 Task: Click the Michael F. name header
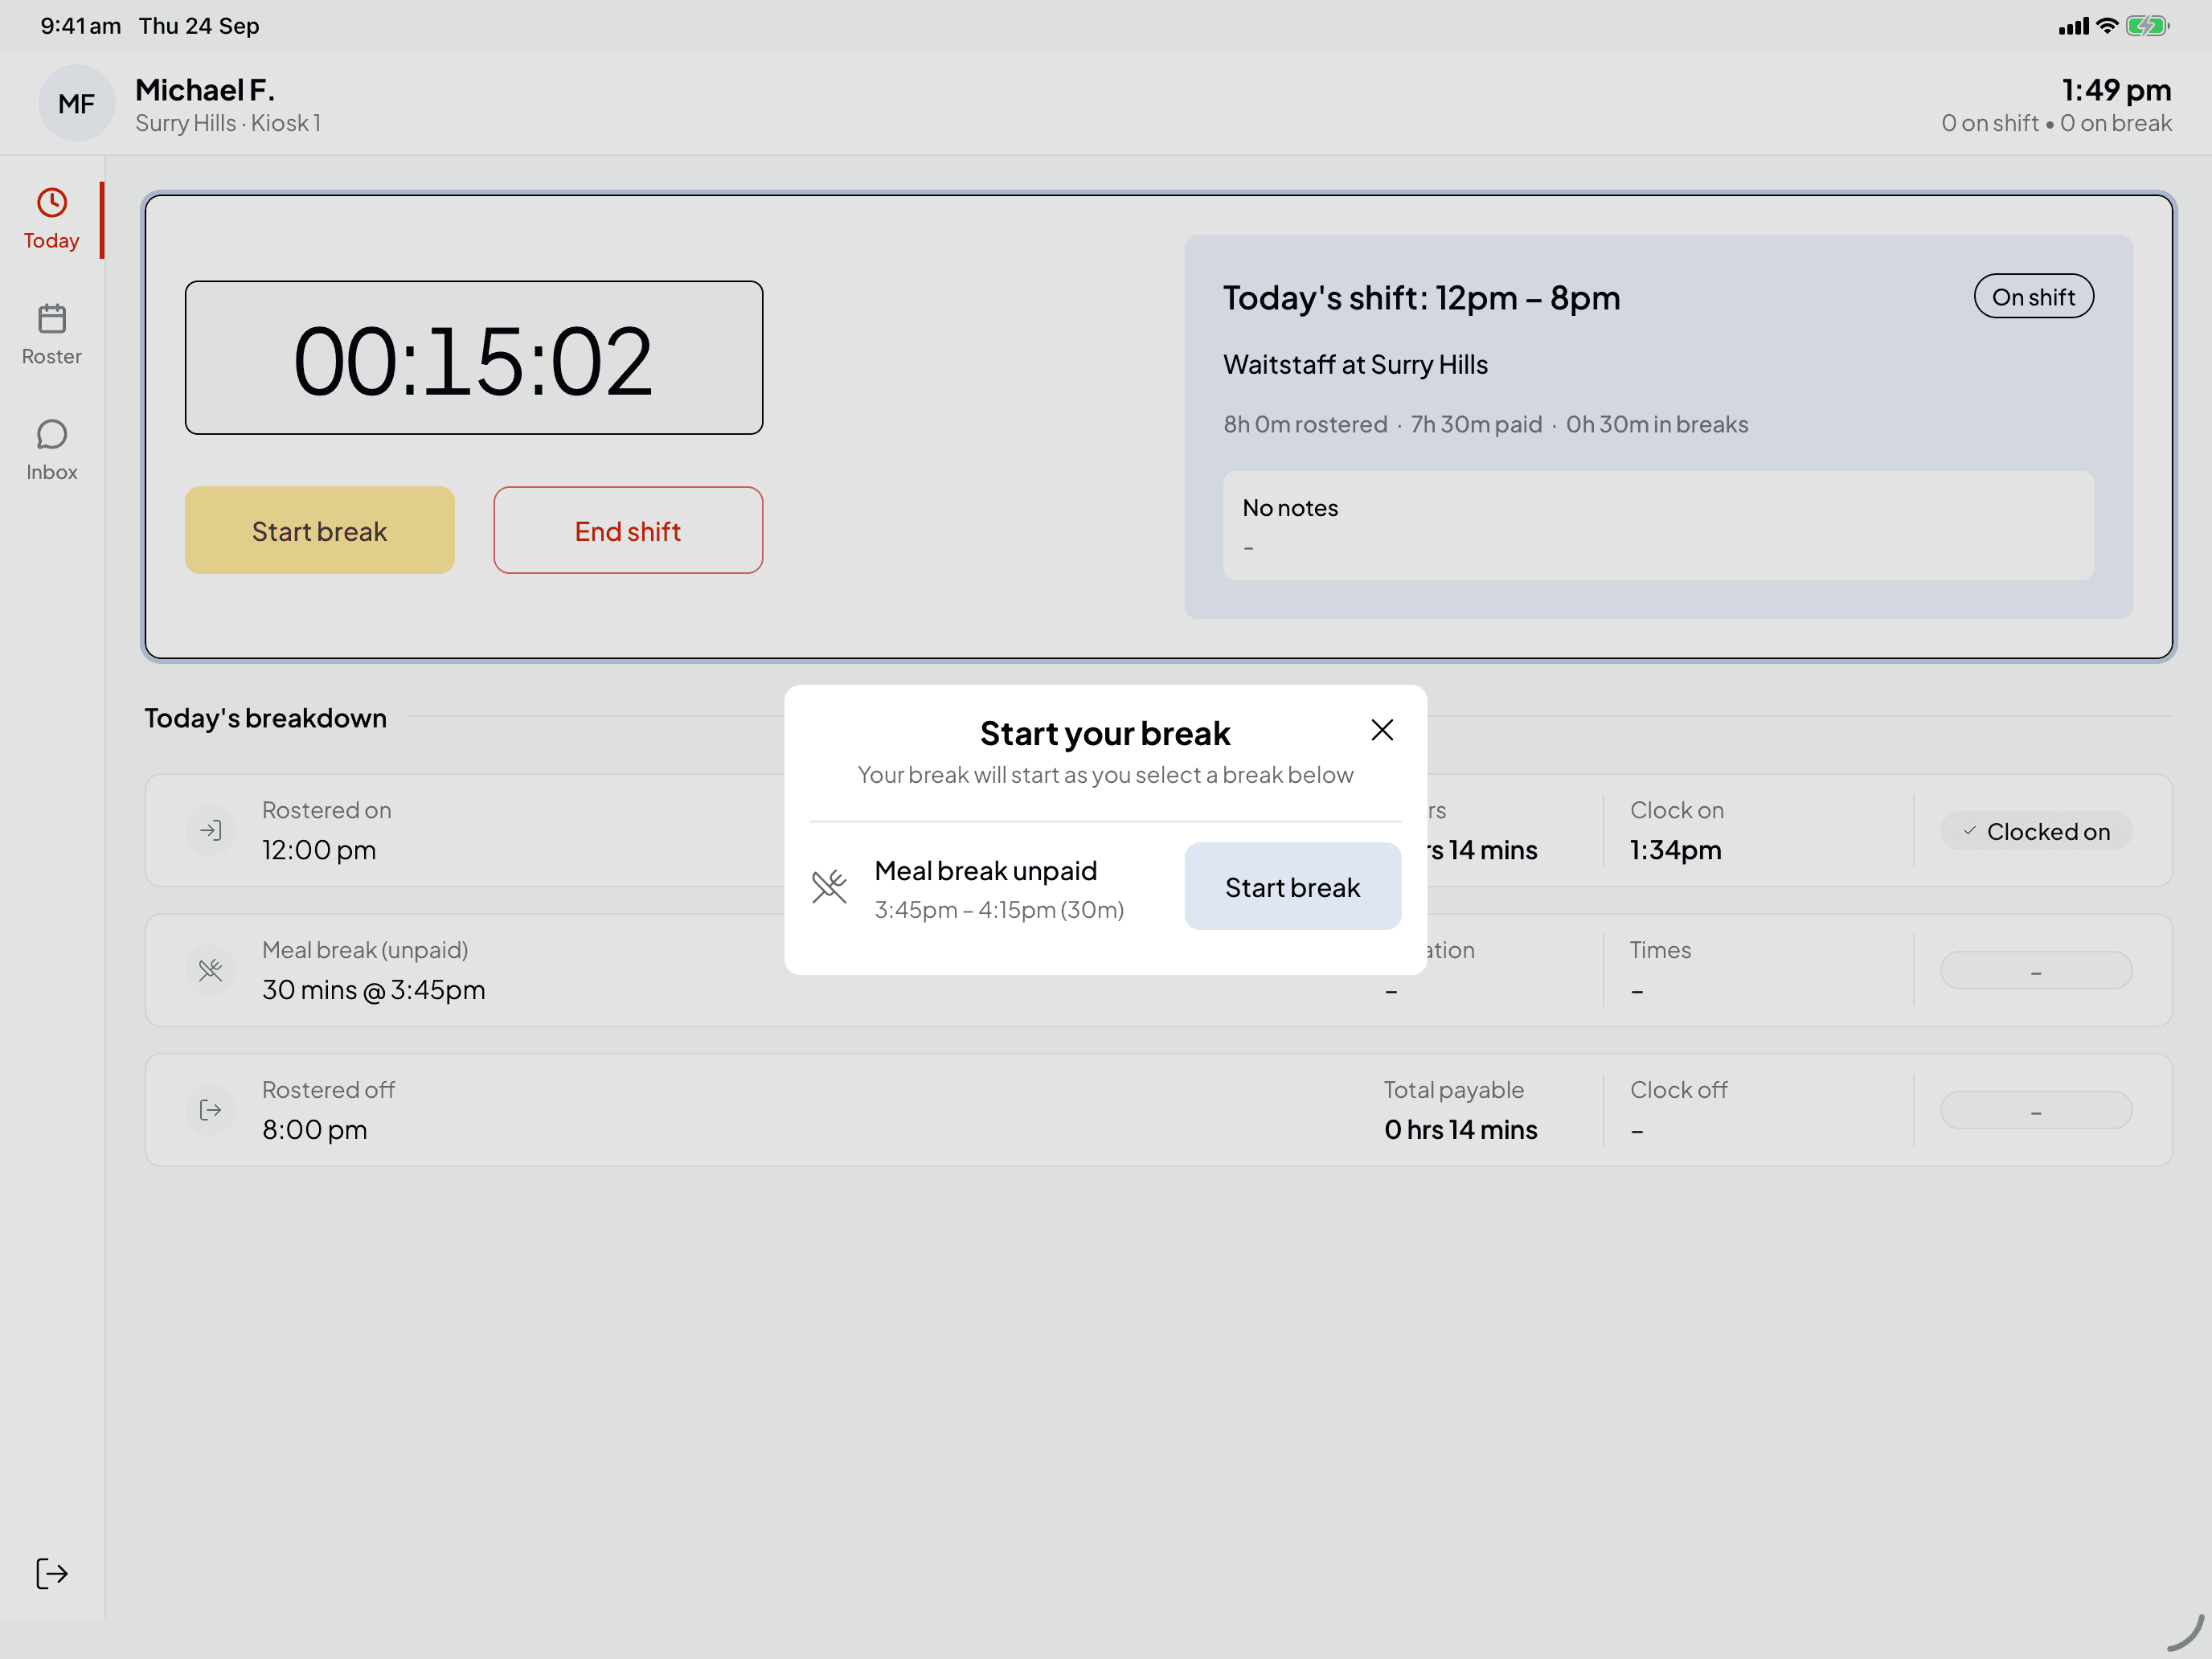pos(205,90)
